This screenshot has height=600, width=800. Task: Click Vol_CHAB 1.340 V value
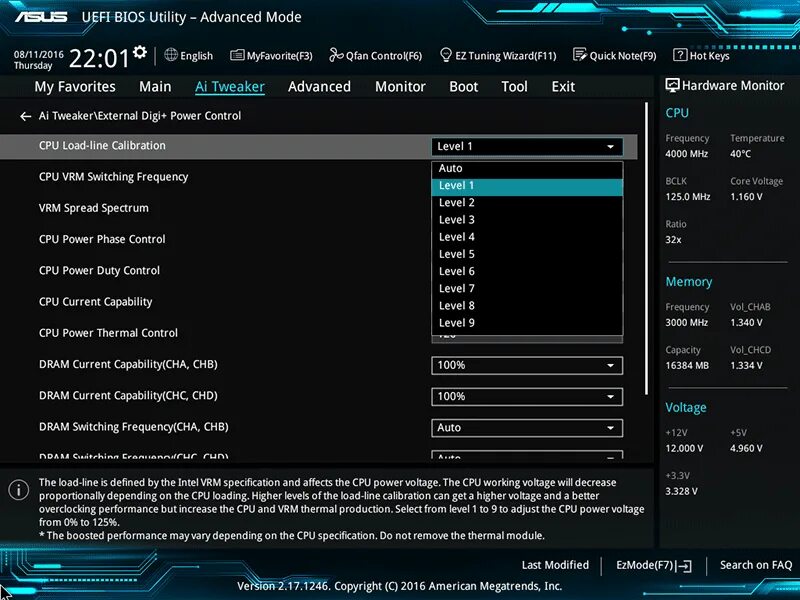coord(746,322)
